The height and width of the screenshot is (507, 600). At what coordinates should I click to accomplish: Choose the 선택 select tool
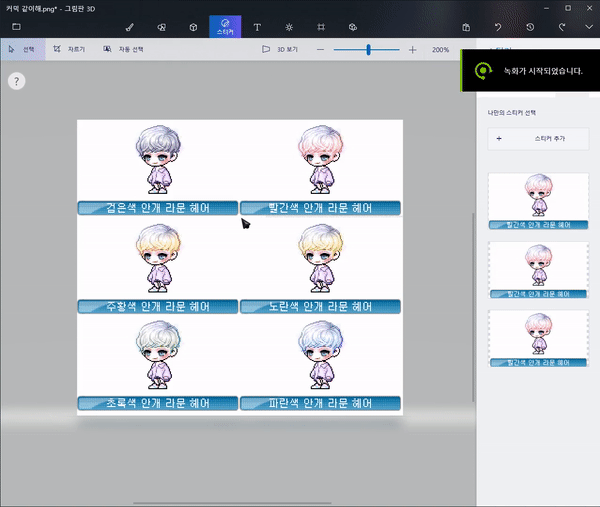pos(22,49)
